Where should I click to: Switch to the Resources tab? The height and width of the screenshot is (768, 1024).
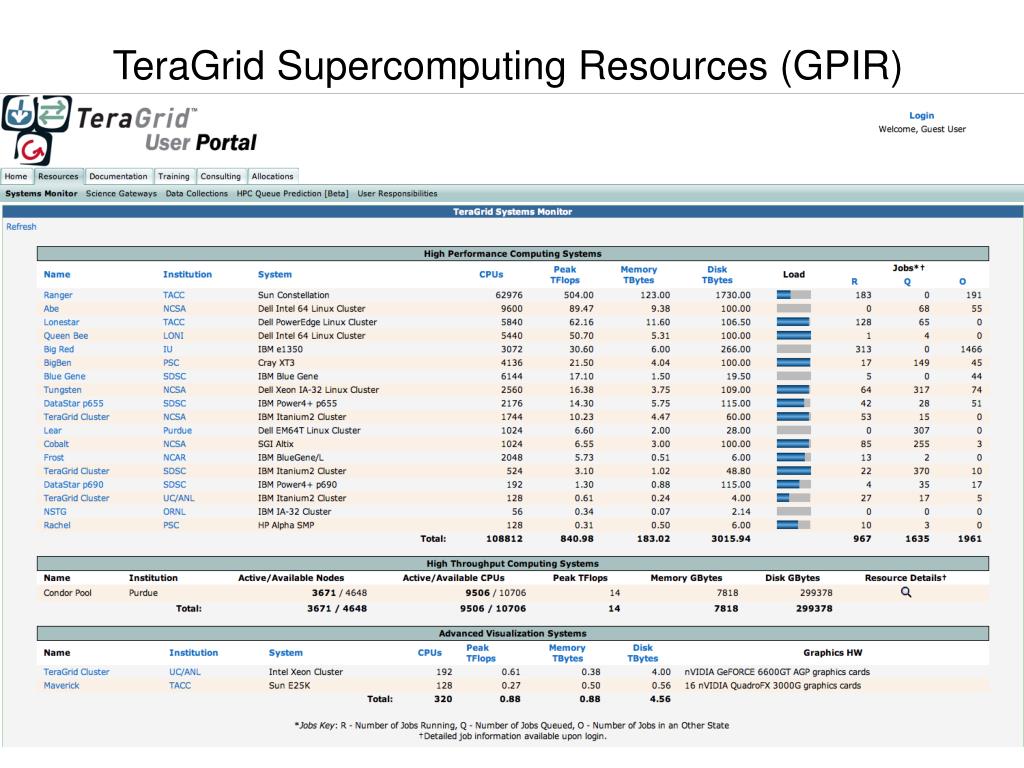pyautogui.click(x=58, y=176)
